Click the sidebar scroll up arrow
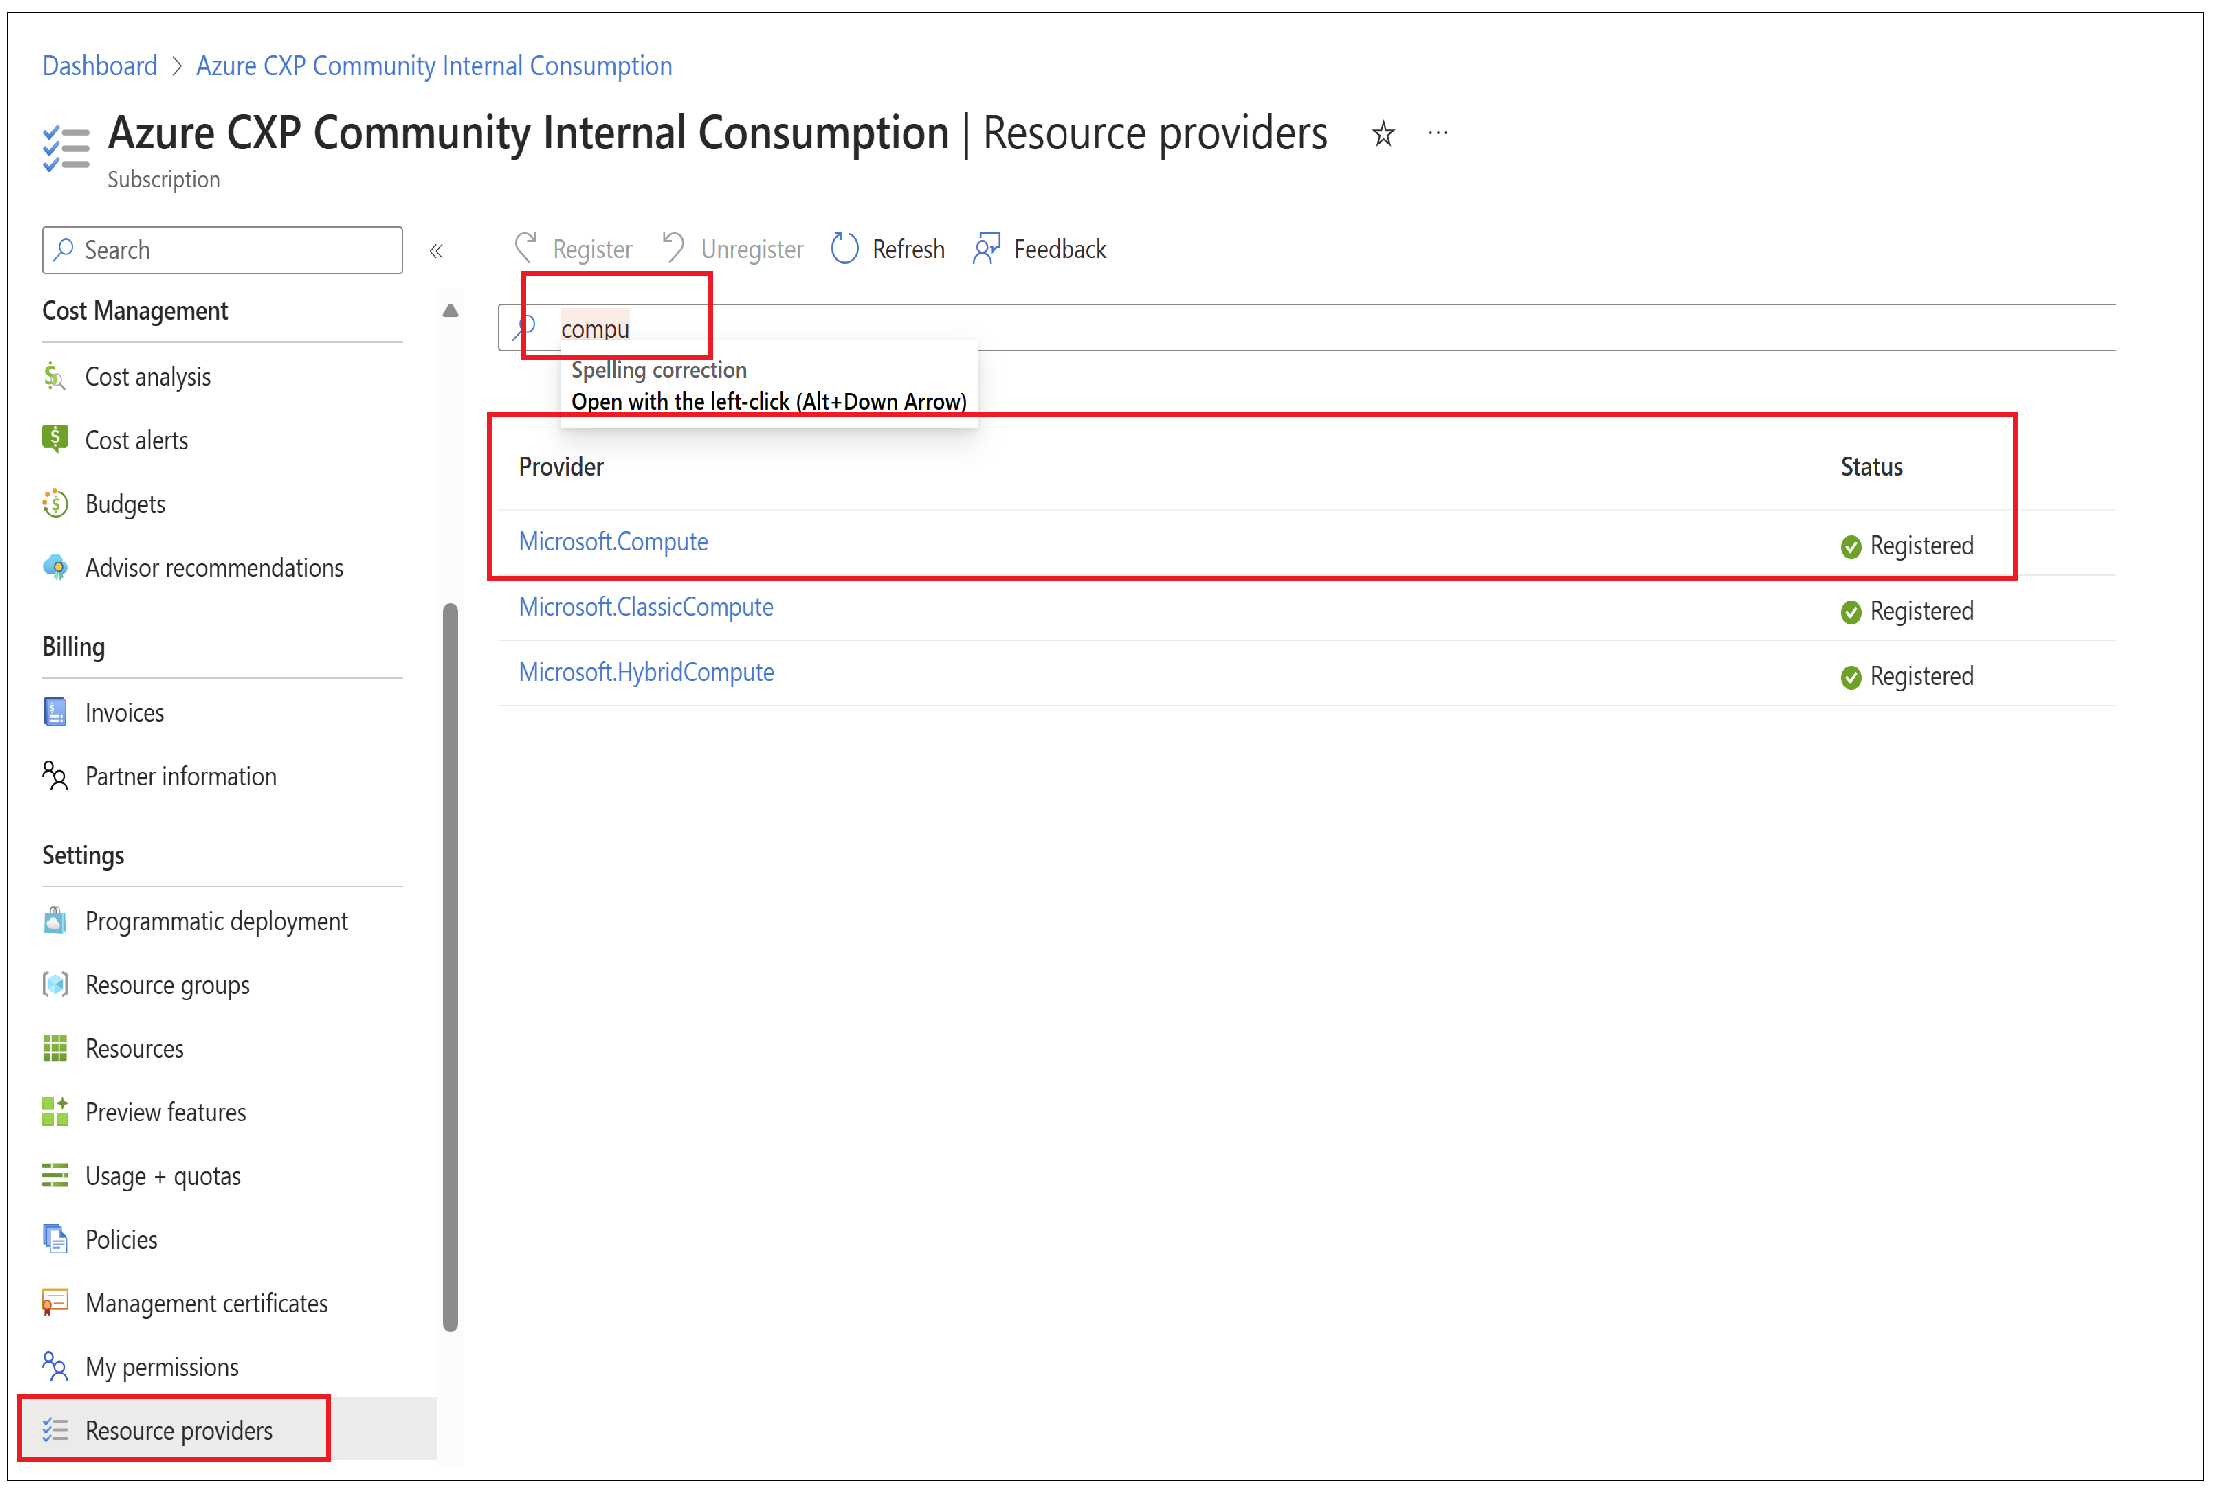The width and height of the screenshot is (2213, 1489). (x=450, y=311)
